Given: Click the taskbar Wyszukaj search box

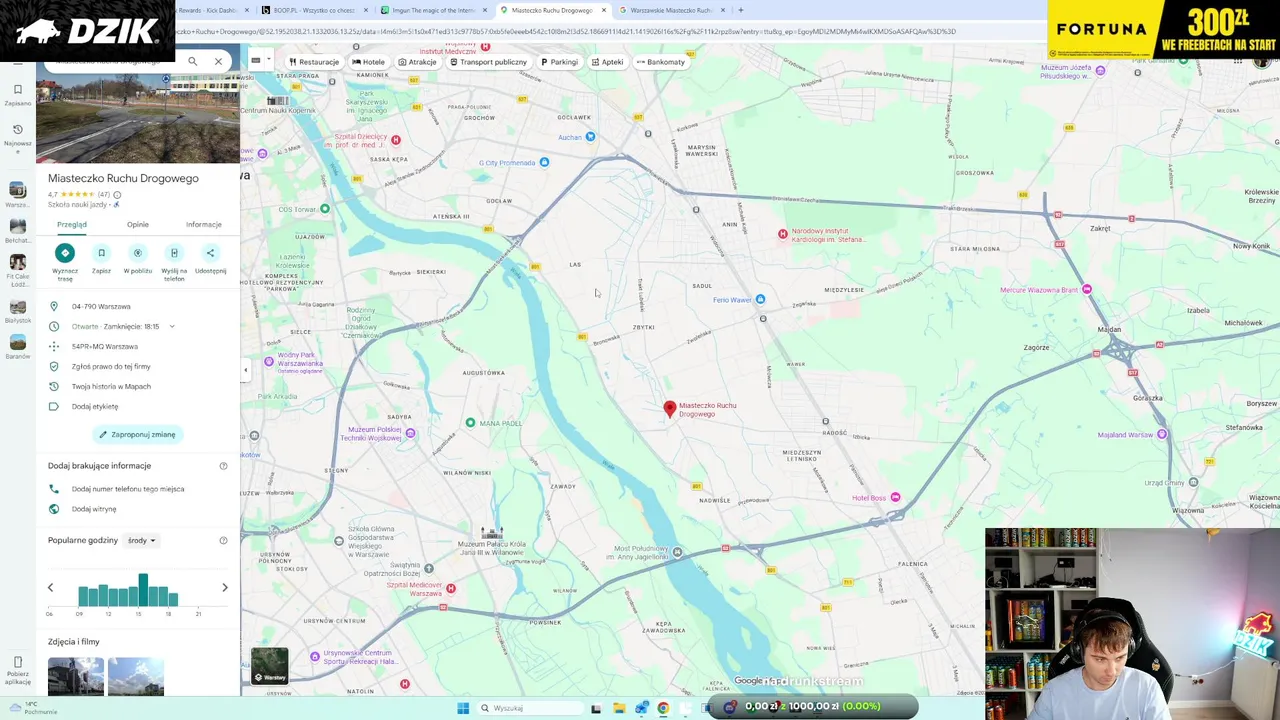Looking at the screenshot, I should [530, 708].
